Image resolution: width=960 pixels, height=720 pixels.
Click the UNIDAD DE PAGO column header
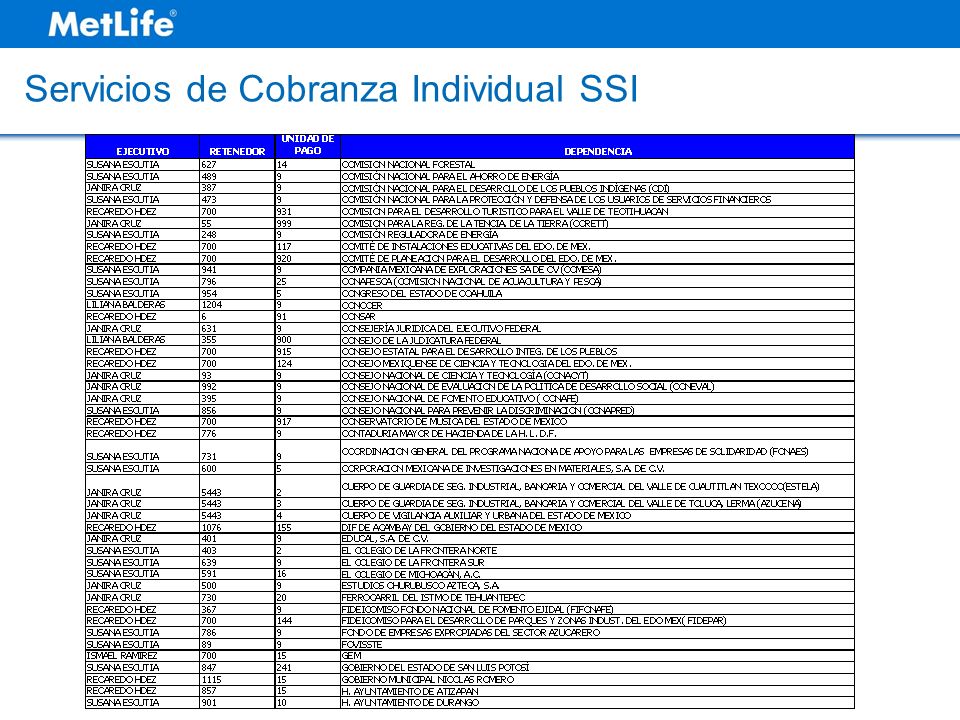pos(307,144)
